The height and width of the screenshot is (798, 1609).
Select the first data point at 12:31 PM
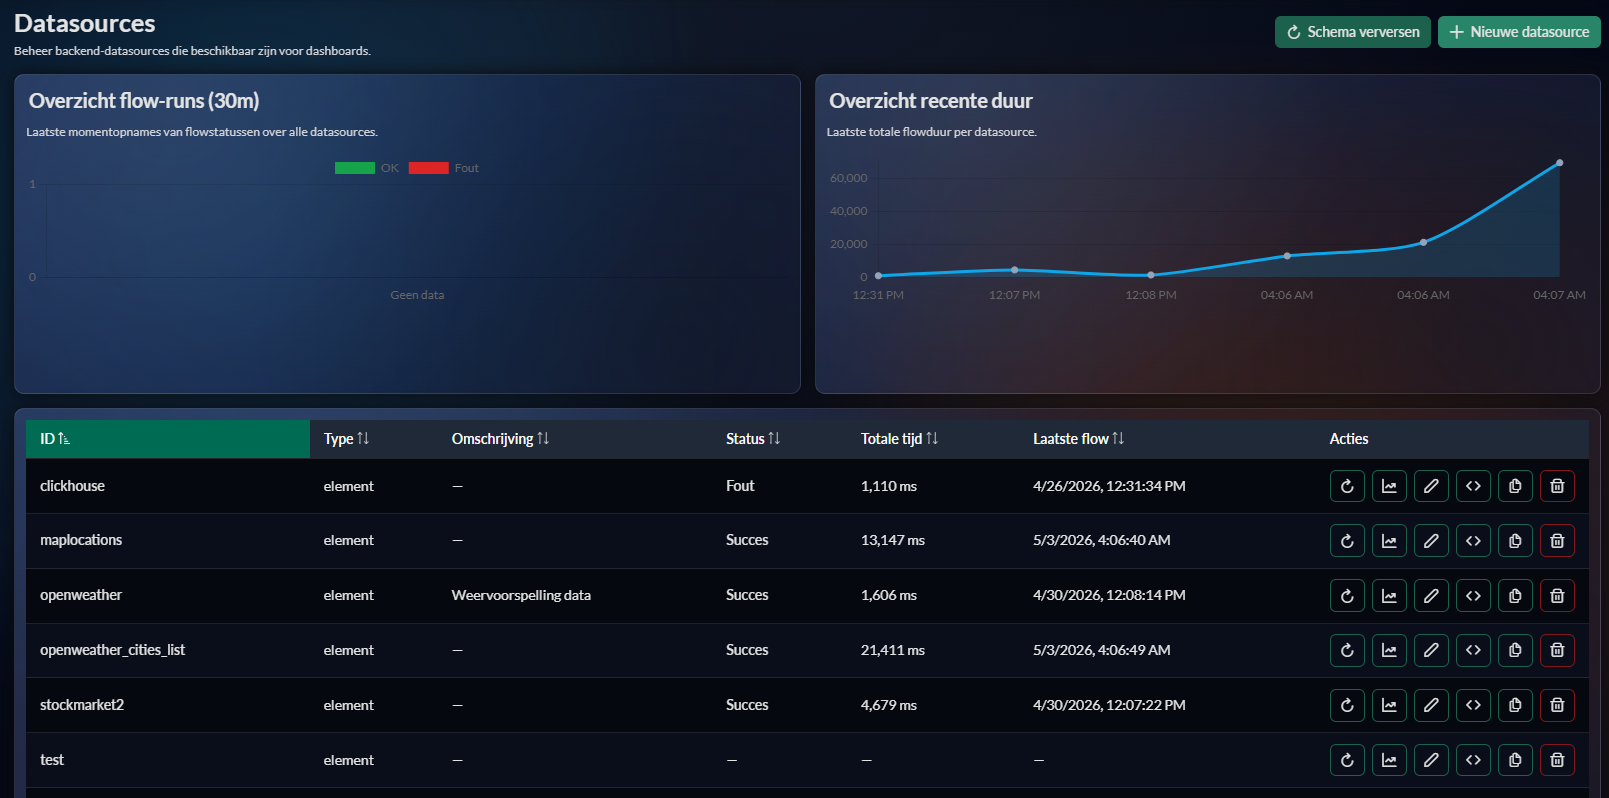[878, 275]
